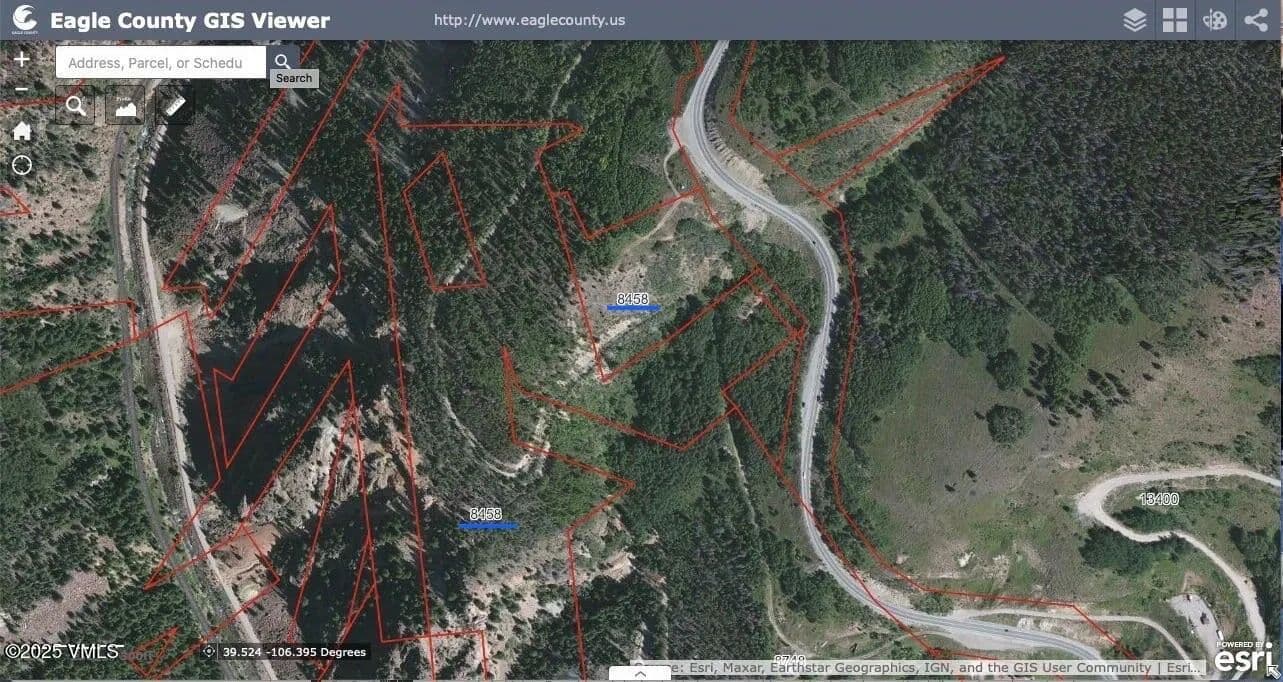The image size is (1283, 682).
Task: Zoom out with the minus button
Action: [x=21, y=90]
